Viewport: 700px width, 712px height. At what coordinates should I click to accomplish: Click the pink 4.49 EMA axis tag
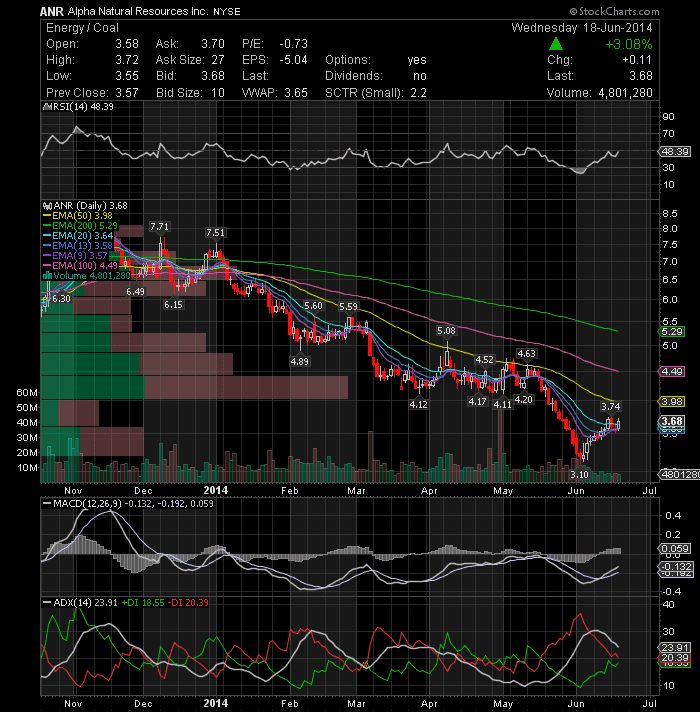(x=672, y=372)
